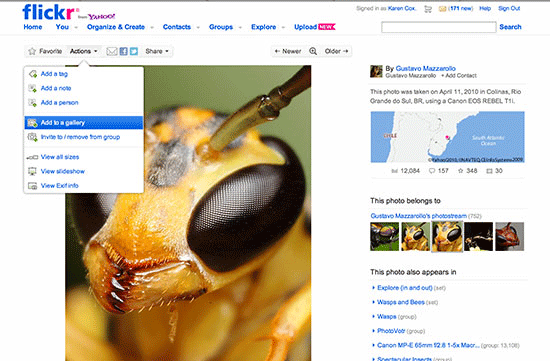
Task: Open the Share dropdown
Action: click(x=157, y=51)
